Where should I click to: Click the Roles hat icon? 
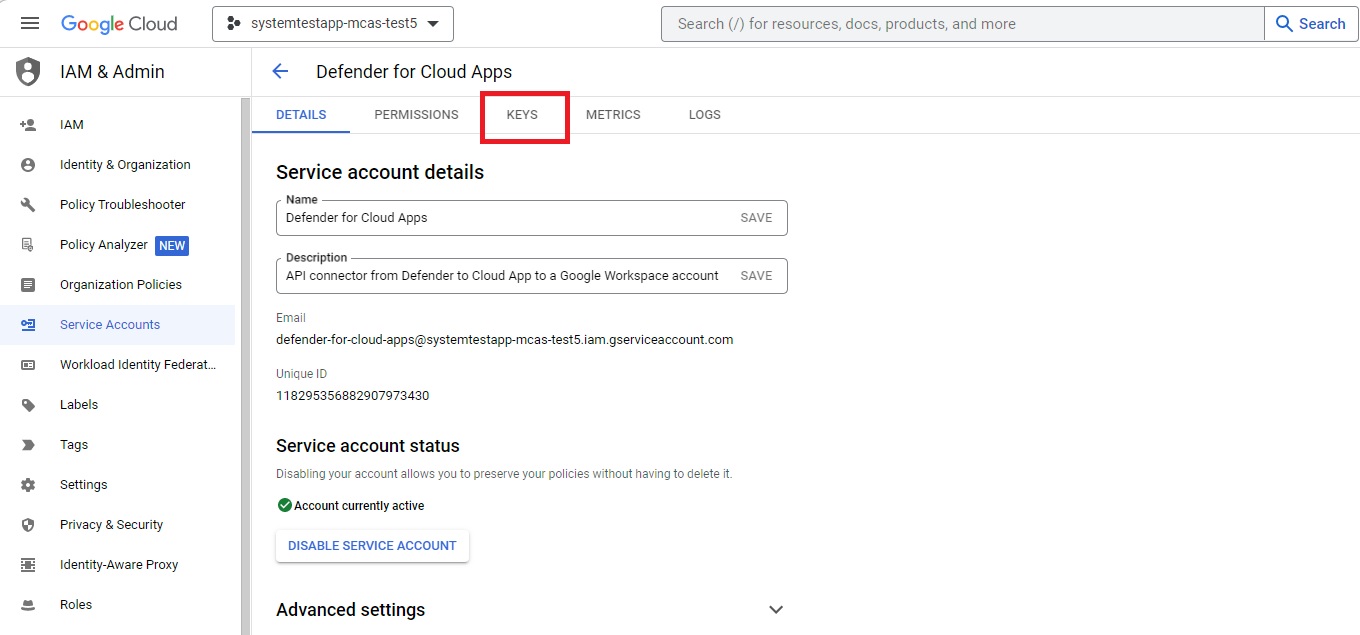point(28,605)
